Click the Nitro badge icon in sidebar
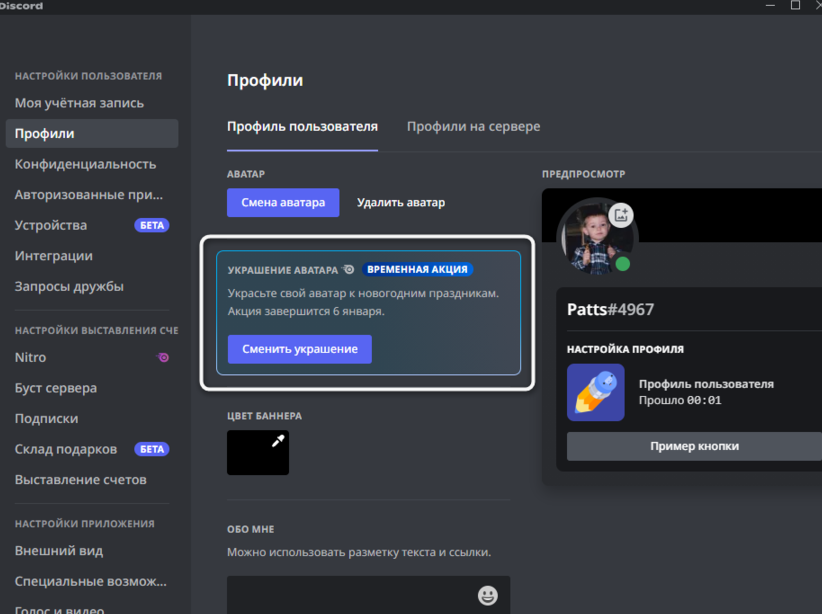Image resolution: width=822 pixels, height=614 pixels. click(x=163, y=357)
